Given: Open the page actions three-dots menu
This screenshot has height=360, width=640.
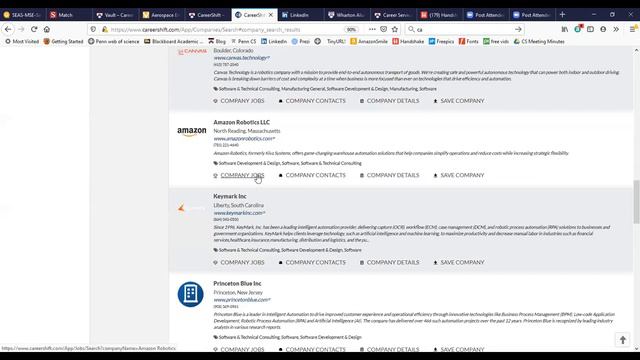Looking at the screenshot, I should [x=372, y=29].
